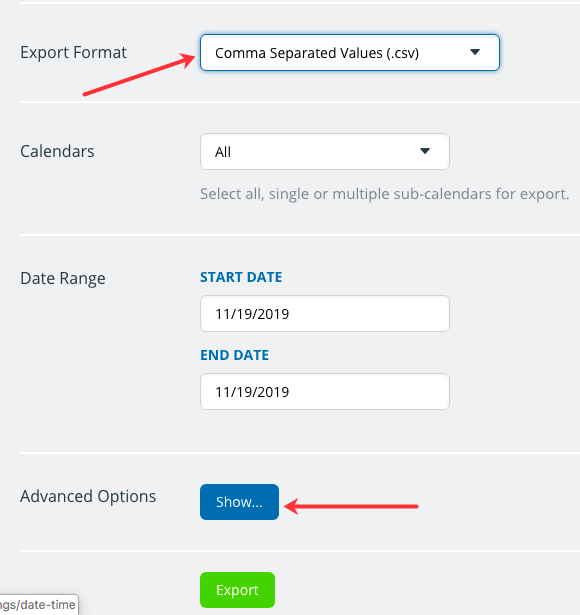
Task: Click the 'All' value in the Calendars selector
Action: coord(223,152)
